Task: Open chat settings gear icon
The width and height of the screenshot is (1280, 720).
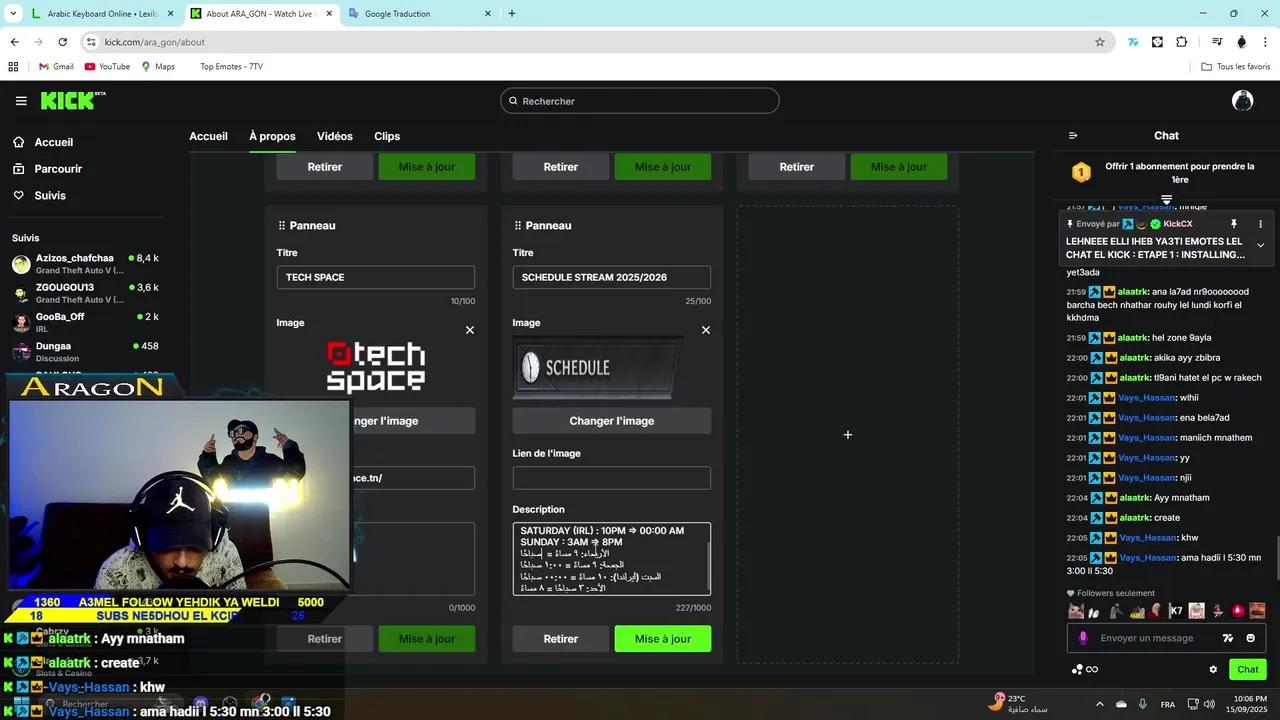Action: pos(1213,670)
